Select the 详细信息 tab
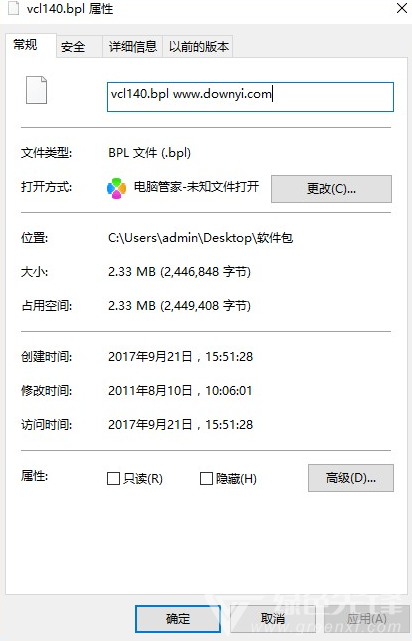The width and height of the screenshot is (412, 641). [x=133, y=47]
